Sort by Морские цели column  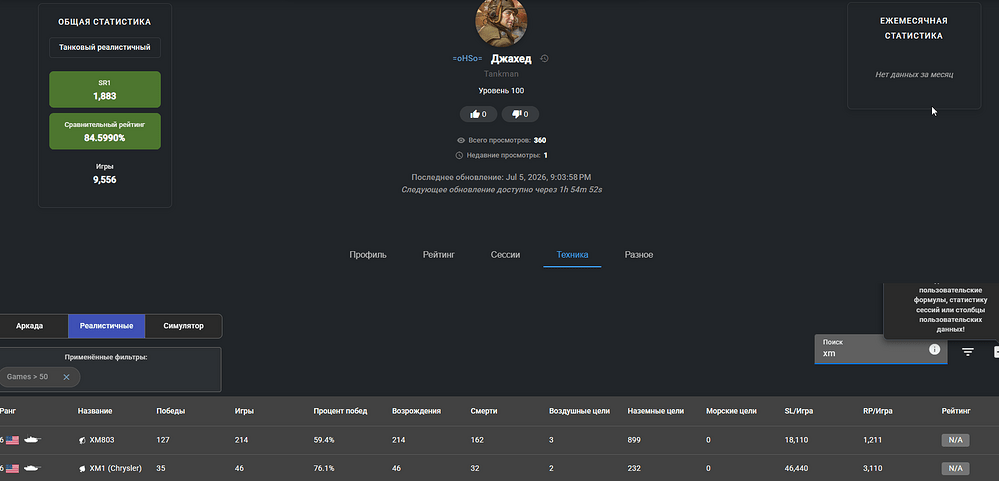[x=731, y=412]
